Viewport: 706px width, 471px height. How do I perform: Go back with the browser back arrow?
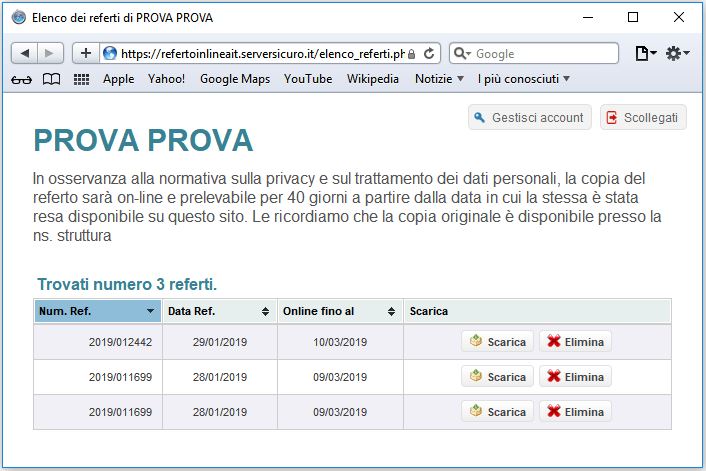(x=24, y=54)
